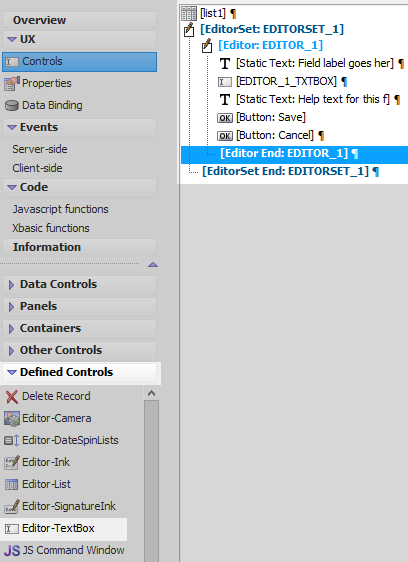Select the Button: Save tree item
The height and width of the screenshot is (562, 408).
pyautogui.click(x=262, y=117)
